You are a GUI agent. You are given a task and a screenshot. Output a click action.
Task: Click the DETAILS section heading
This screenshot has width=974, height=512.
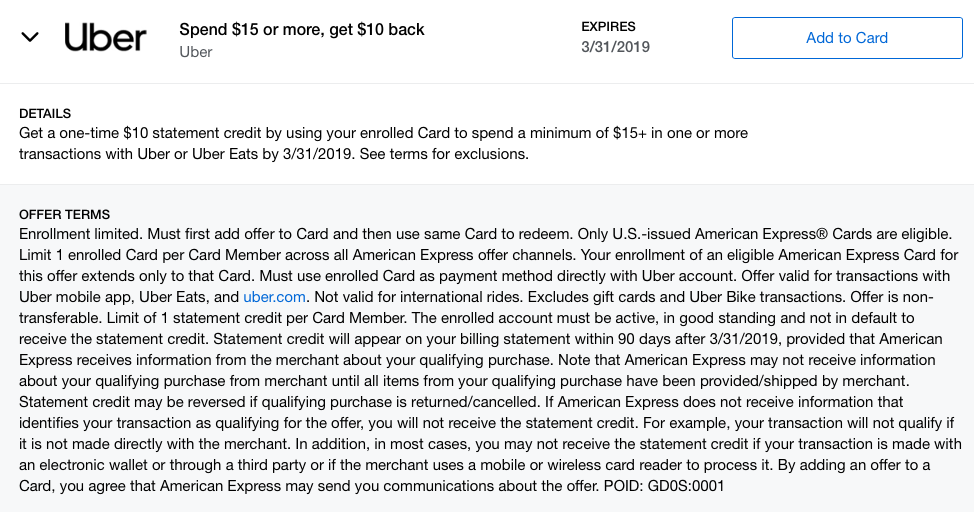tap(45, 114)
